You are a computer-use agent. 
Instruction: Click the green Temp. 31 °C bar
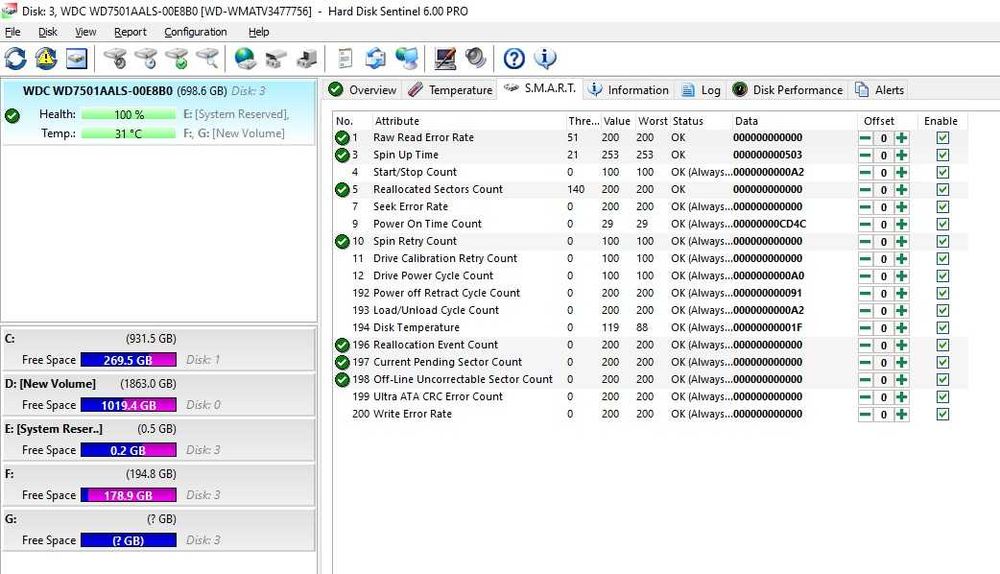point(129,133)
